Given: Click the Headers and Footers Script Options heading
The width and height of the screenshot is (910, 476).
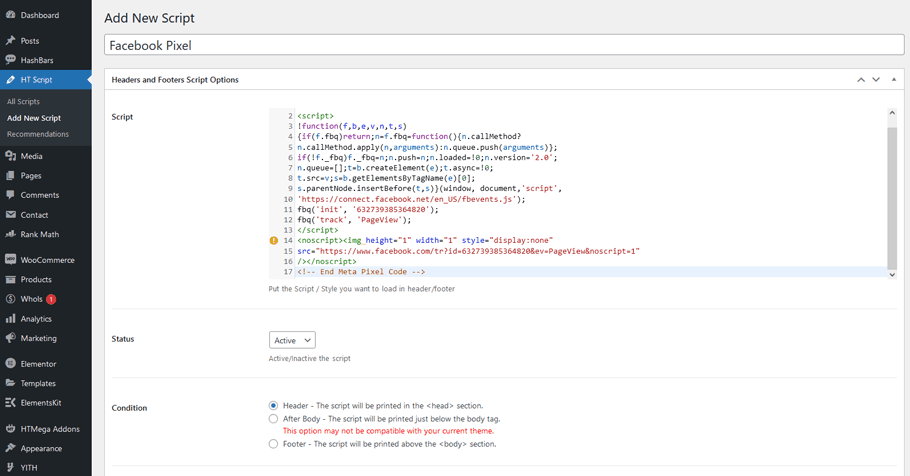Looking at the screenshot, I should click(x=175, y=80).
